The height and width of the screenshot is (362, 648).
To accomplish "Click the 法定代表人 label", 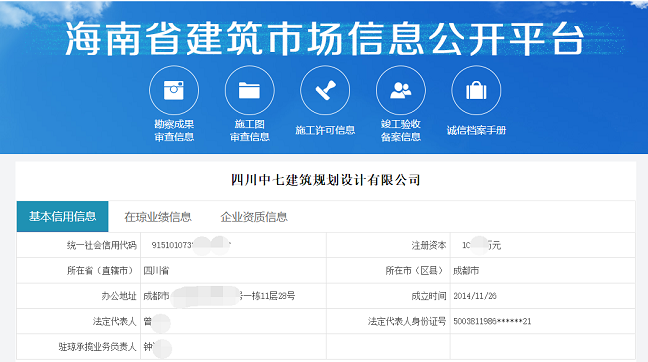I will [114, 321].
